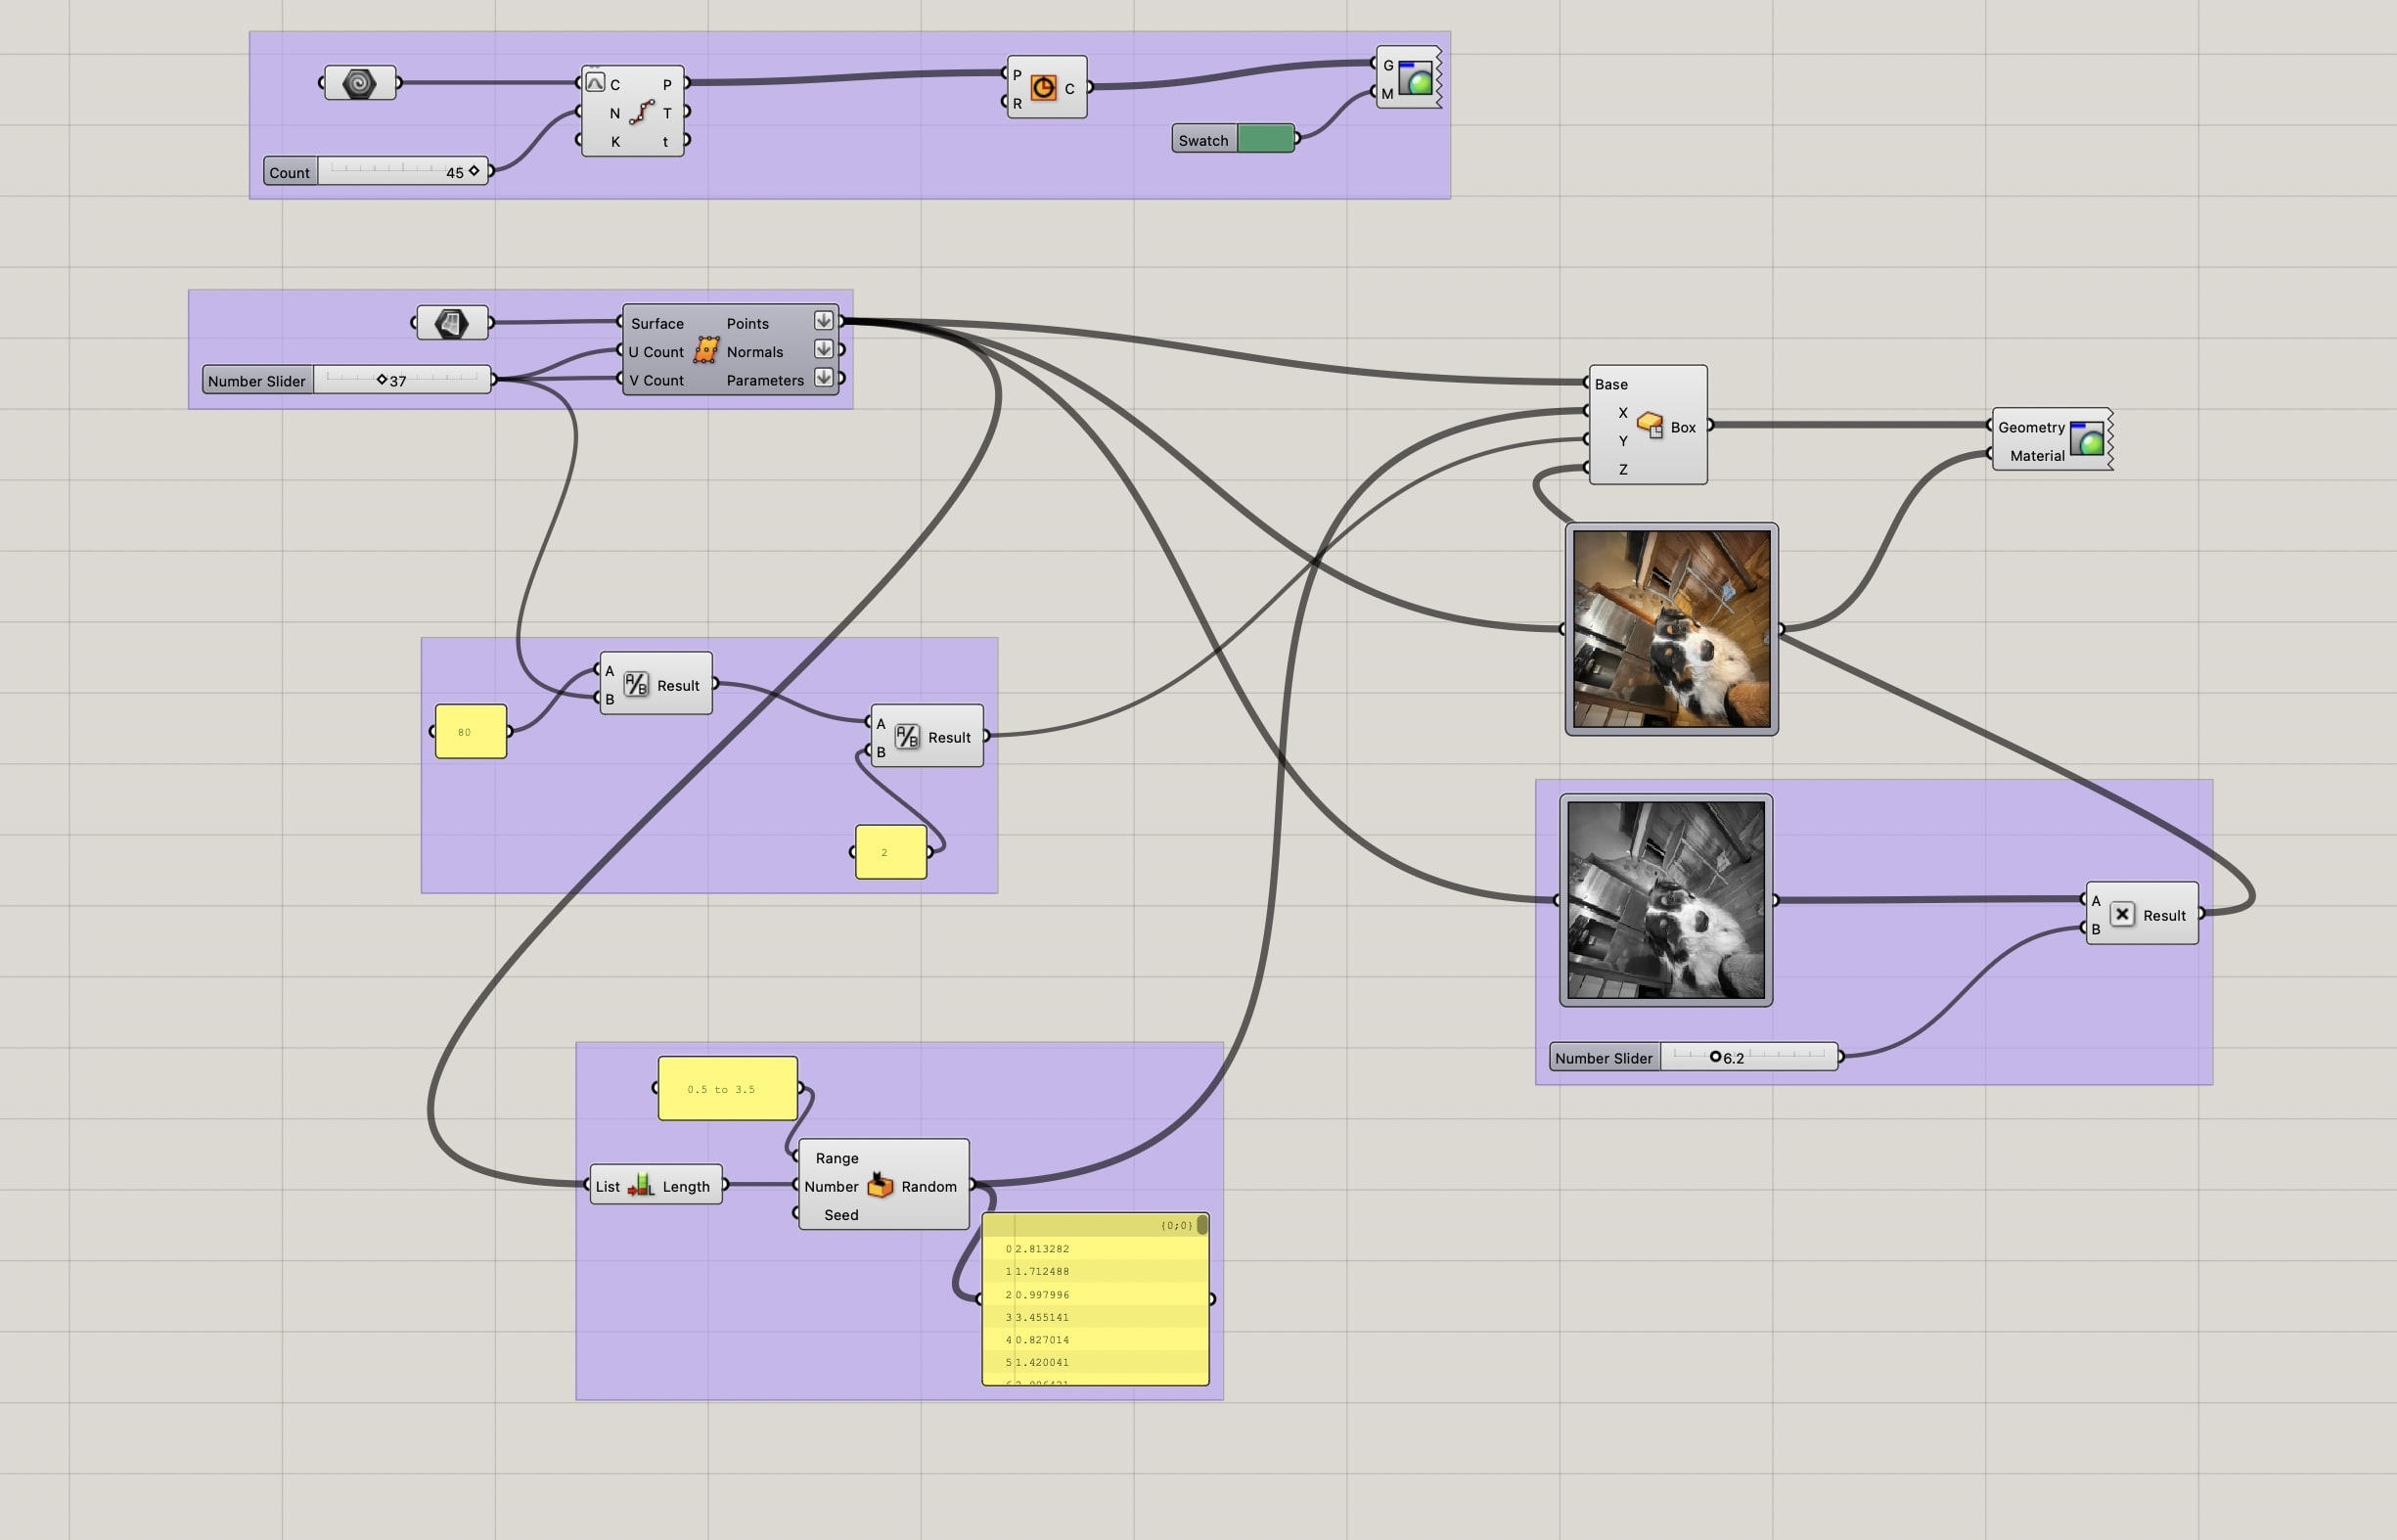2397x1540 pixels.
Task: Click the color dog photo Image Sampler thumbnail
Action: (1670, 628)
